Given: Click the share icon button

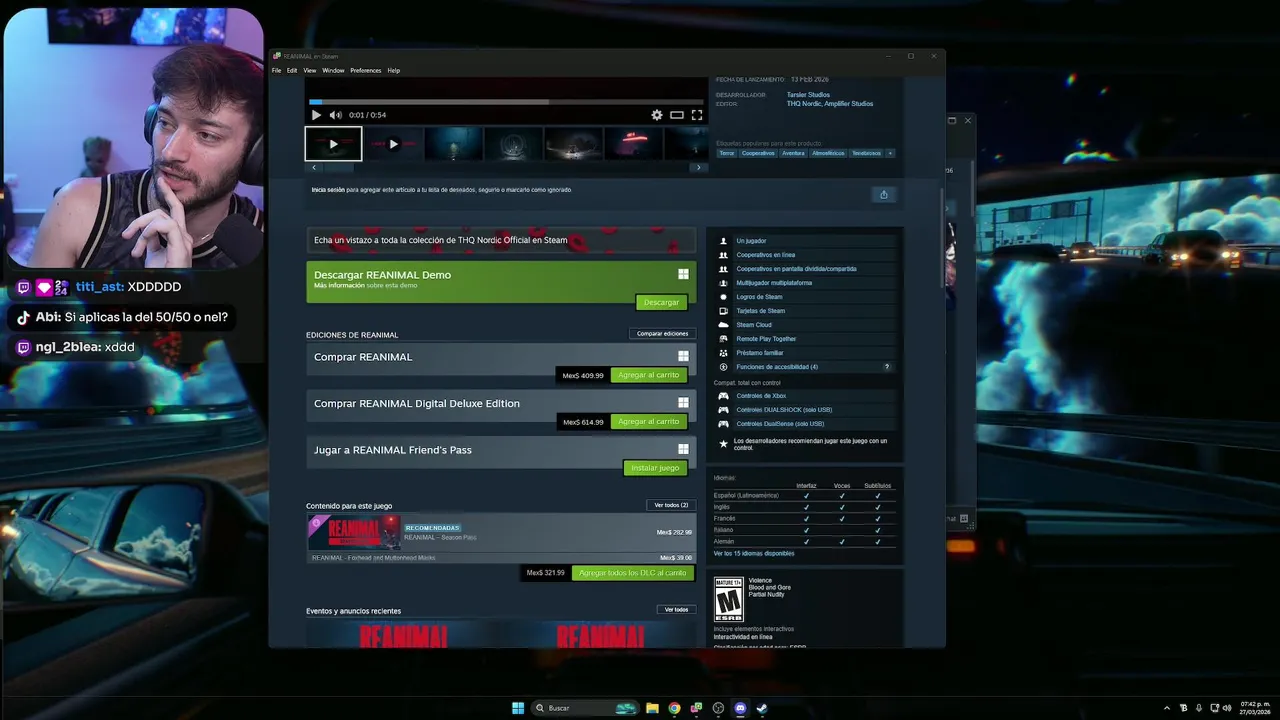Looking at the screenshot, I should point(883,195).
